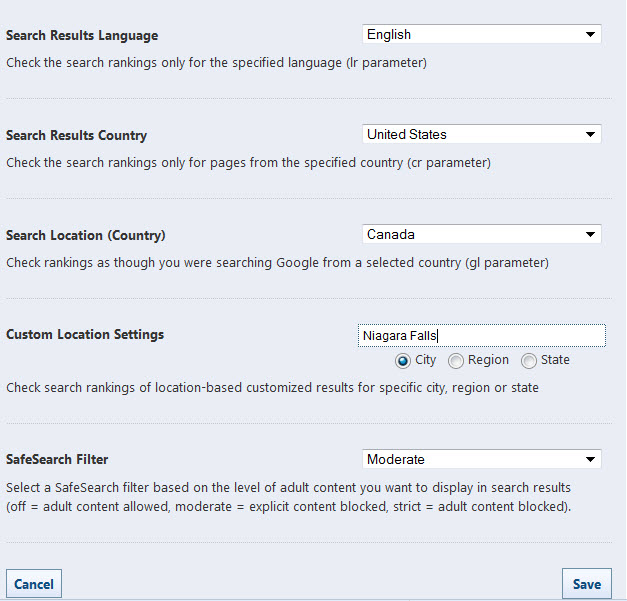This screenshot has width=627, height=601.
Task: Click the Cancel button
Action: pyautogui.click(x=34, y=584)
